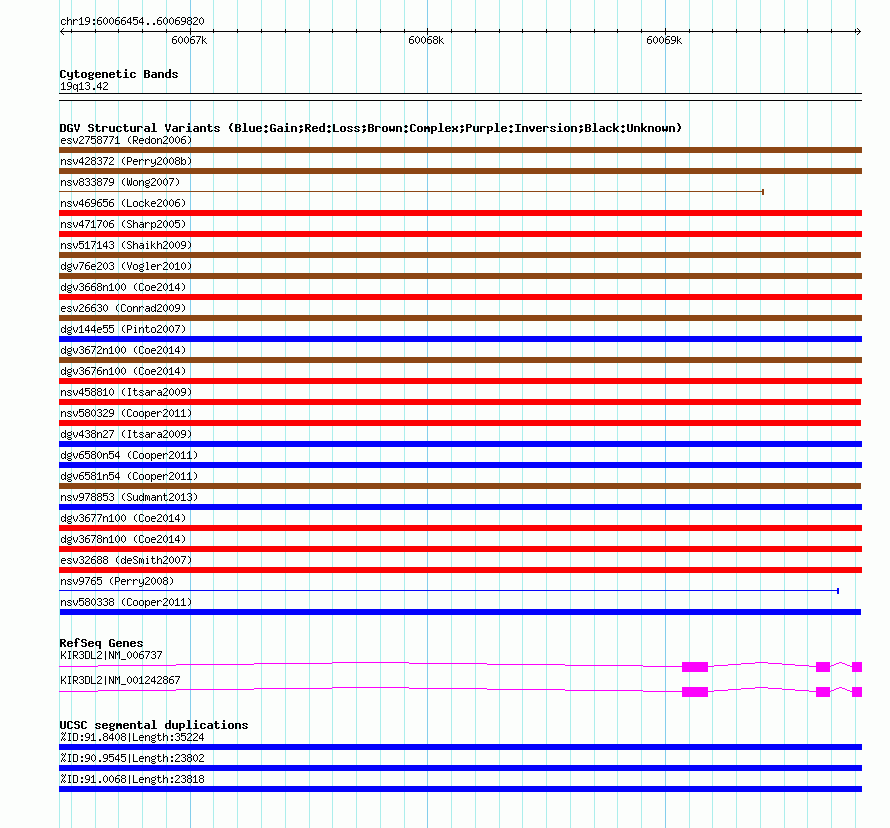Click the left arrowhead of the ruler

(62, 31)
